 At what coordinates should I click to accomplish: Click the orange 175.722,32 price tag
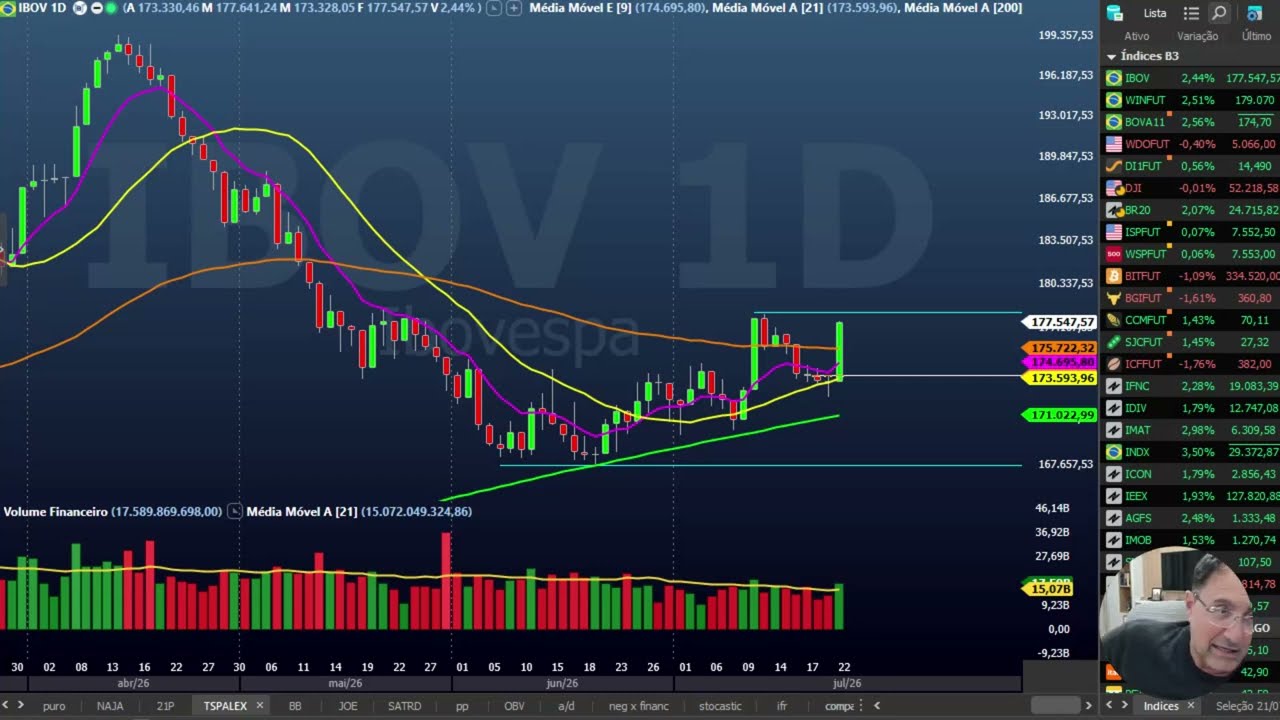tap(1061, 348)
